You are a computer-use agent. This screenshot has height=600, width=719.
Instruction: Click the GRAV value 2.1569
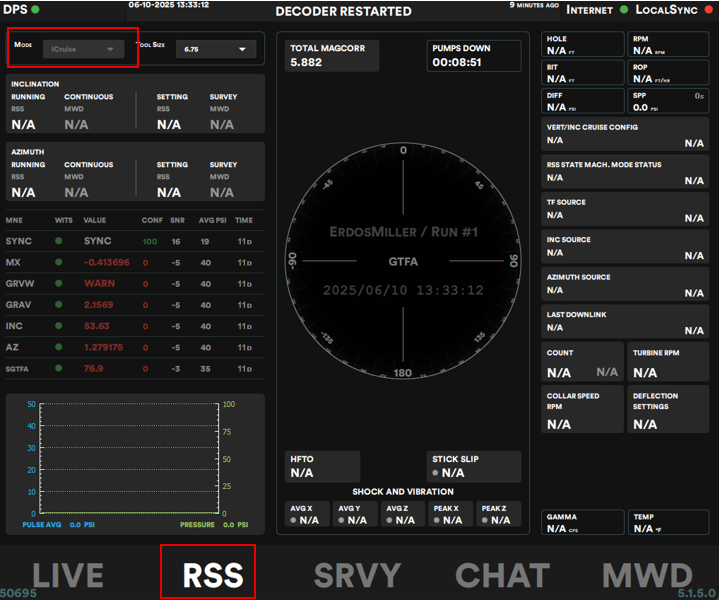(x=98, y=305)
